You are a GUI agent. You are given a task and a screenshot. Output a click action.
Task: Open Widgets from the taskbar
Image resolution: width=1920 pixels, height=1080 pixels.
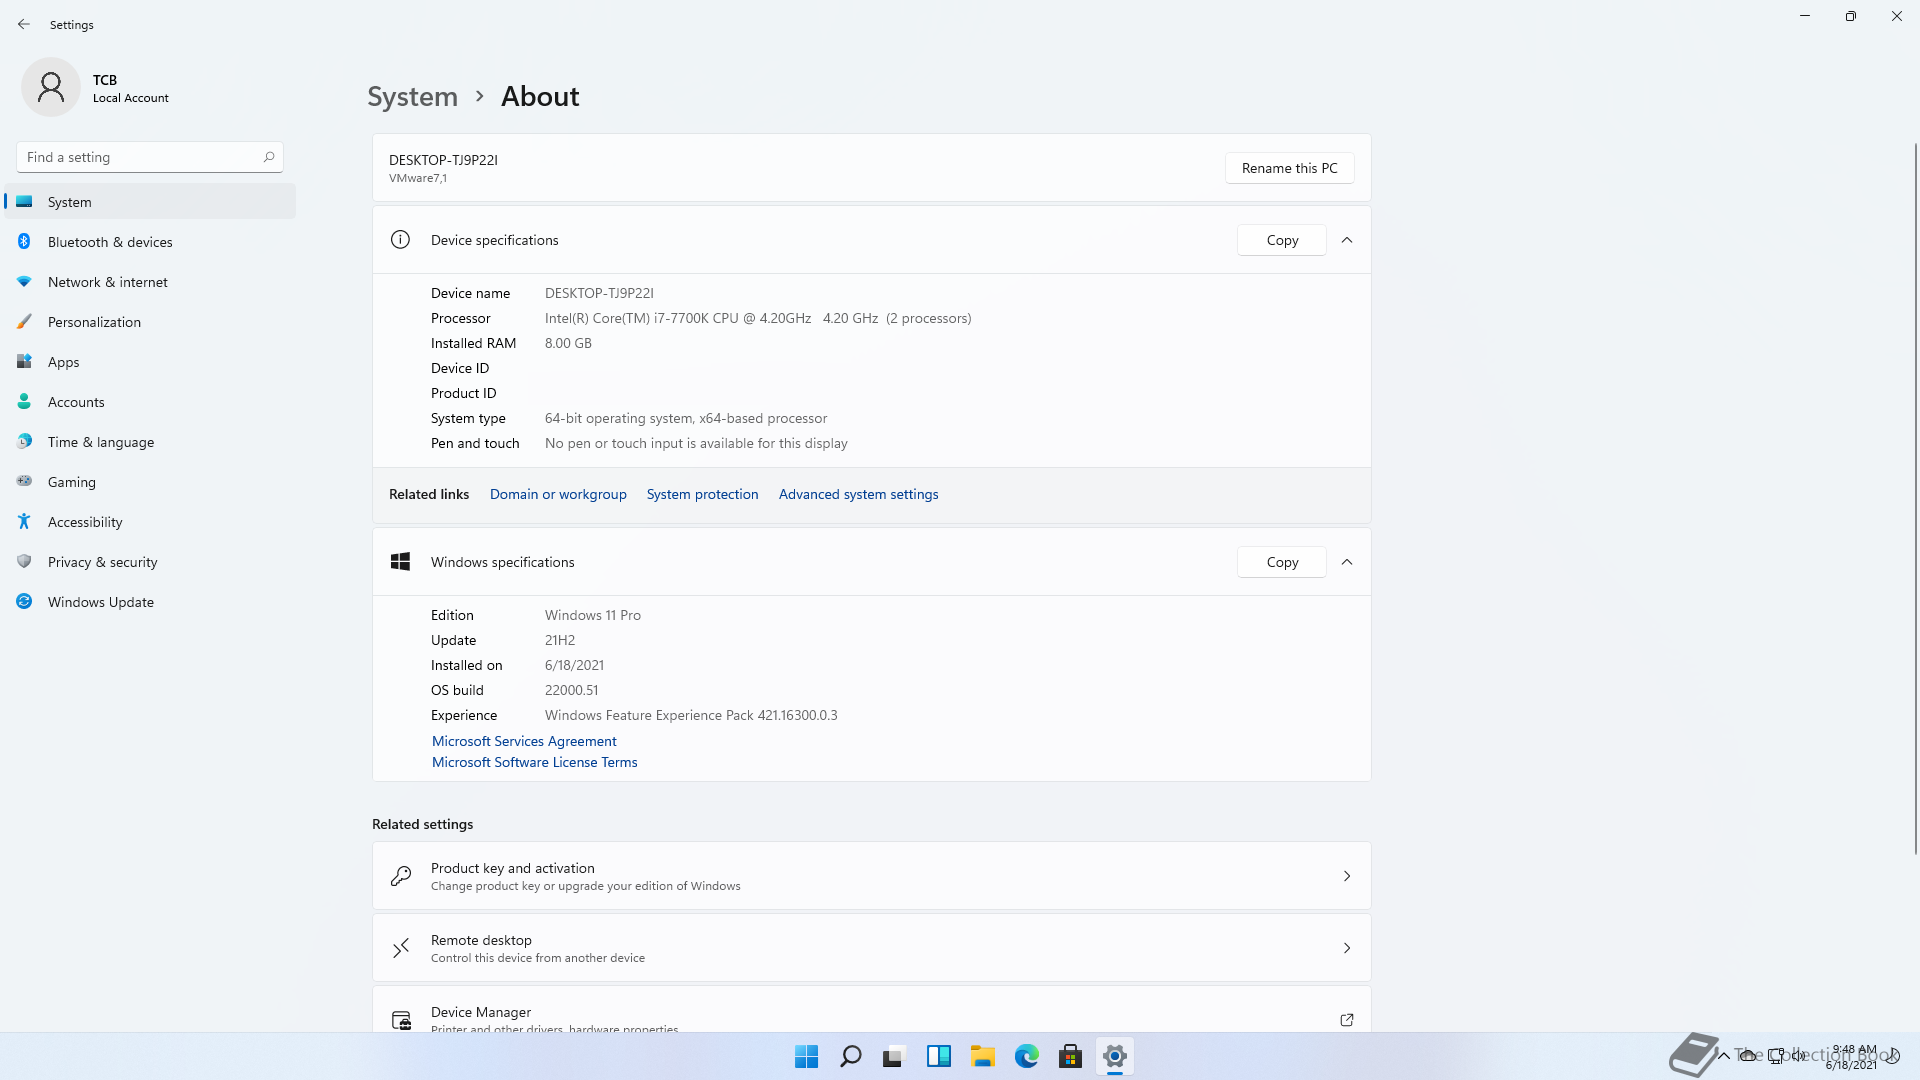tap(939, 1056)
